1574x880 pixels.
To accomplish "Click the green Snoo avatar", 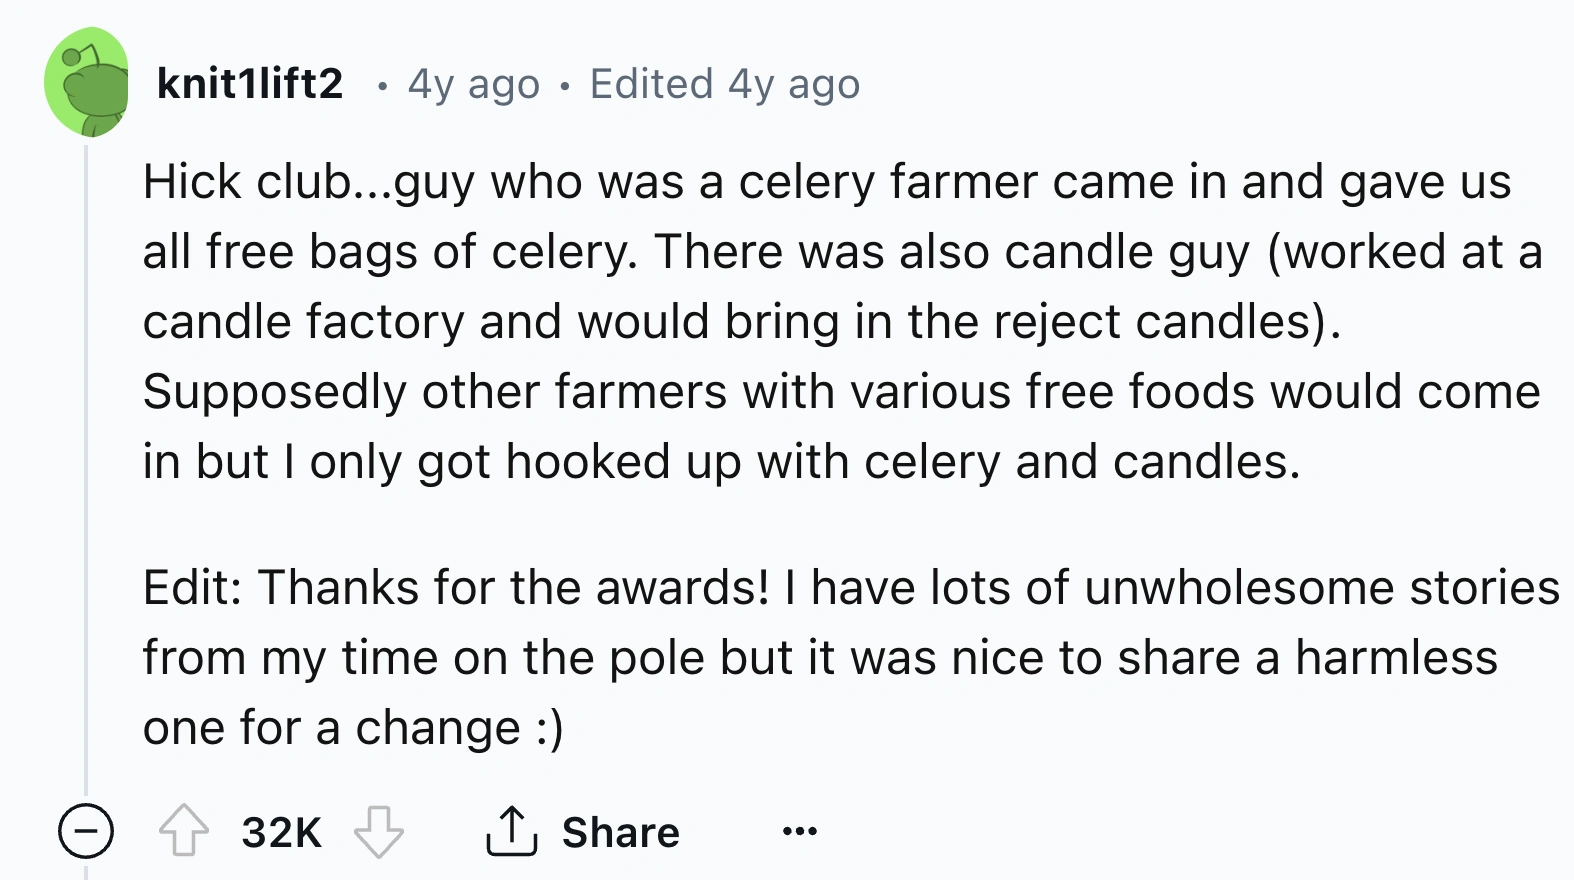I will pyautogui.click(x=86, y=83).
